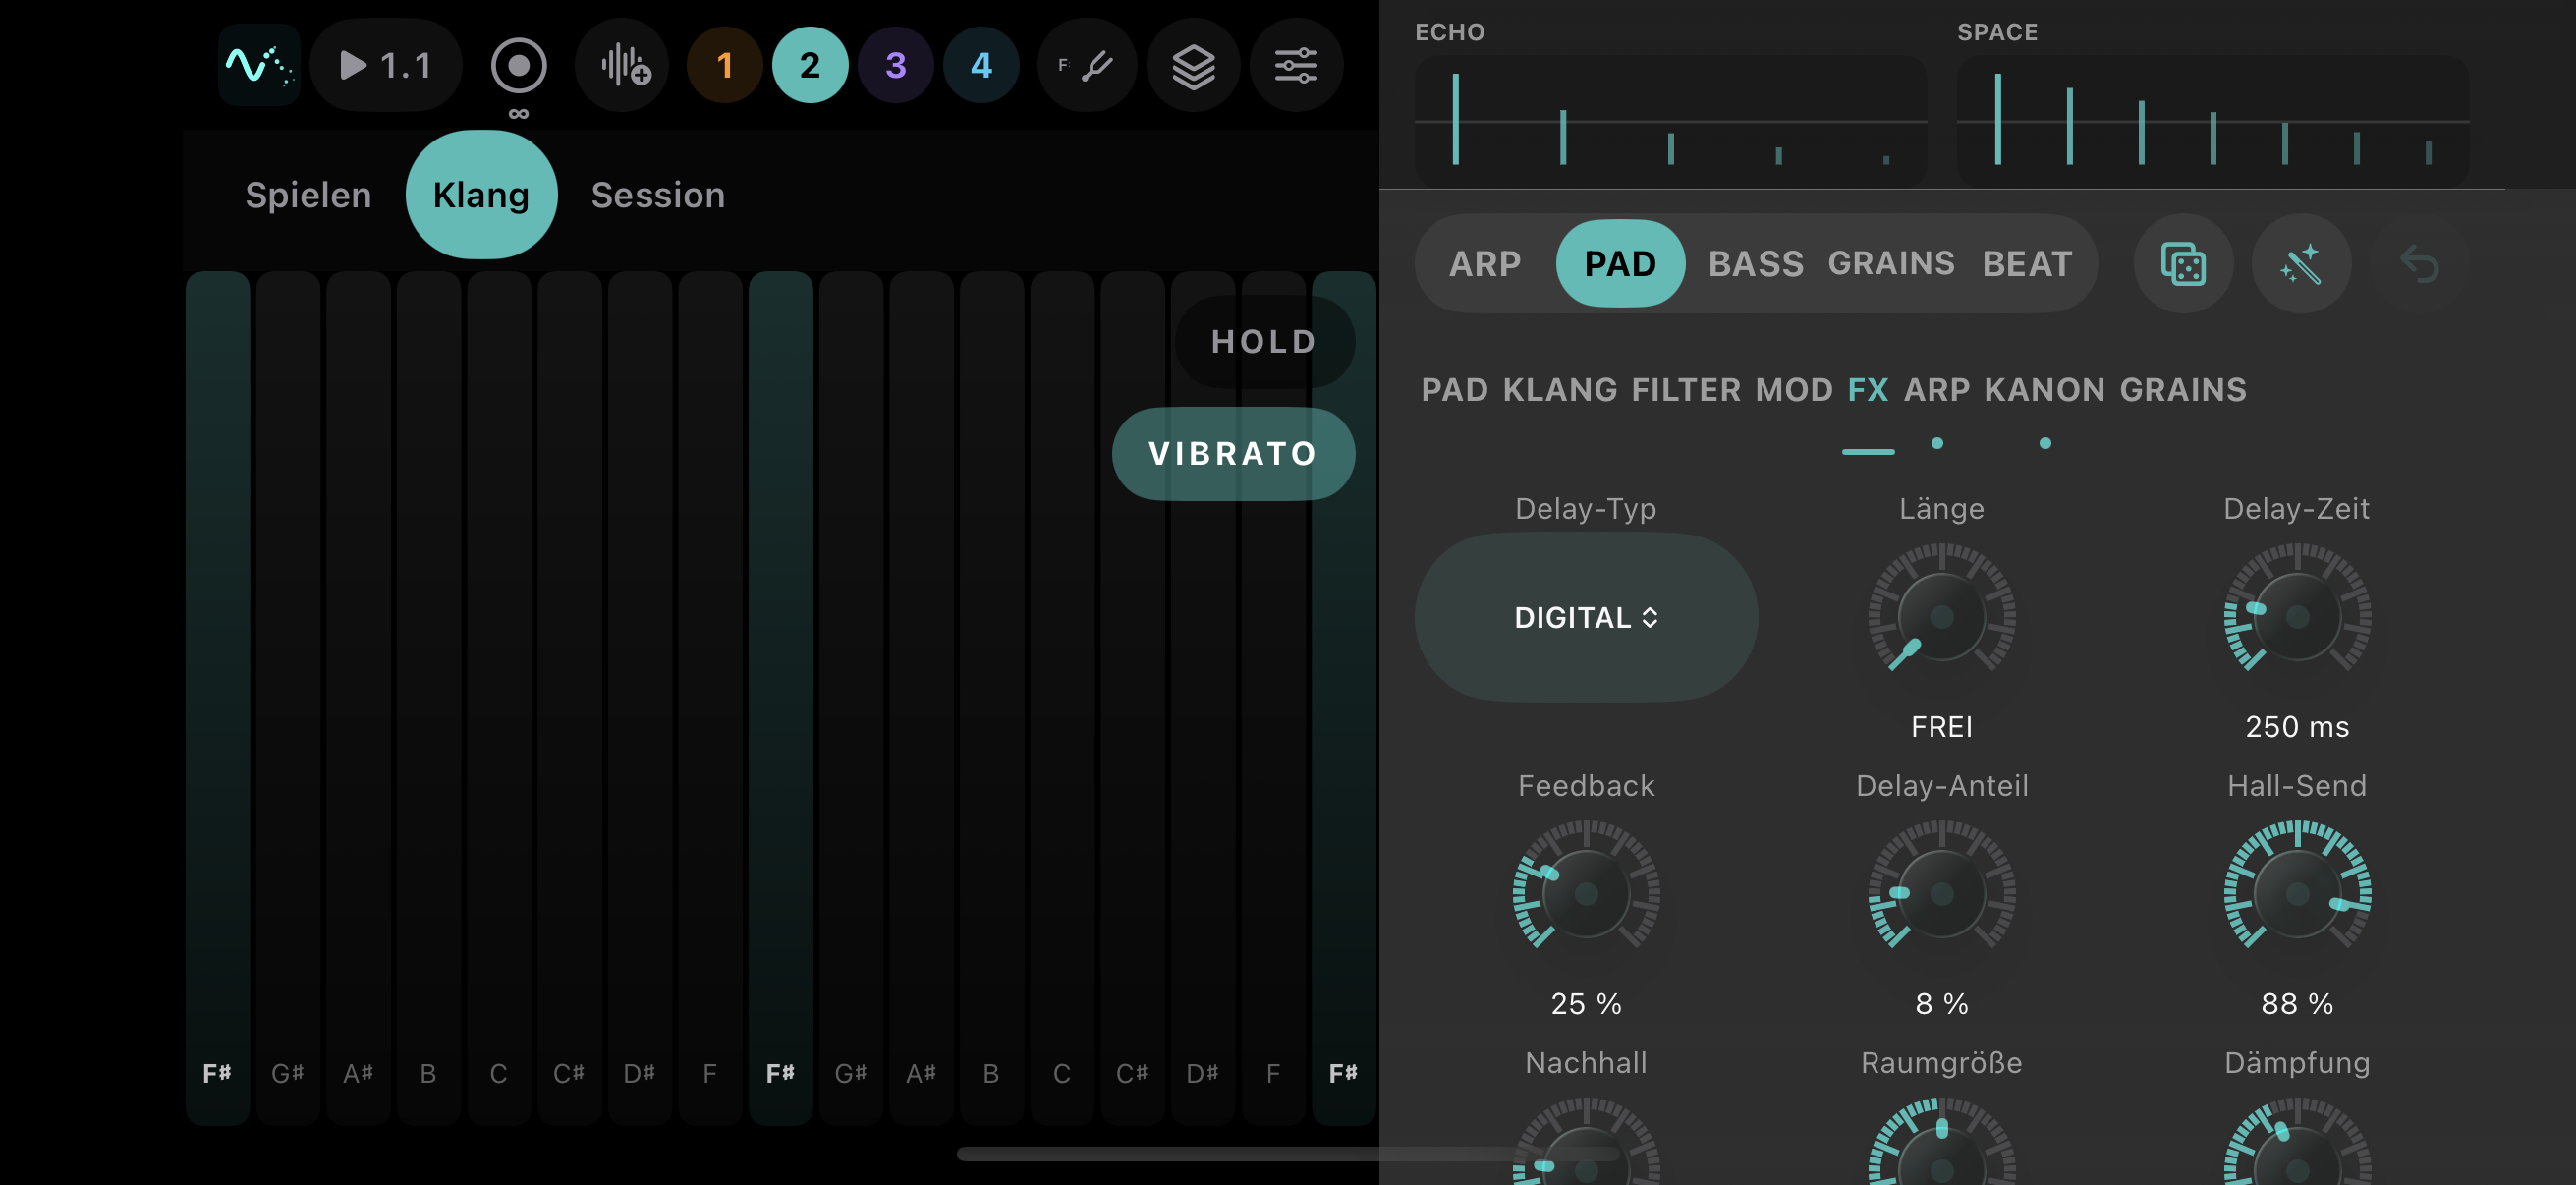
Task: Click the waveform app logo icon
Action: (x=259, y=66)
